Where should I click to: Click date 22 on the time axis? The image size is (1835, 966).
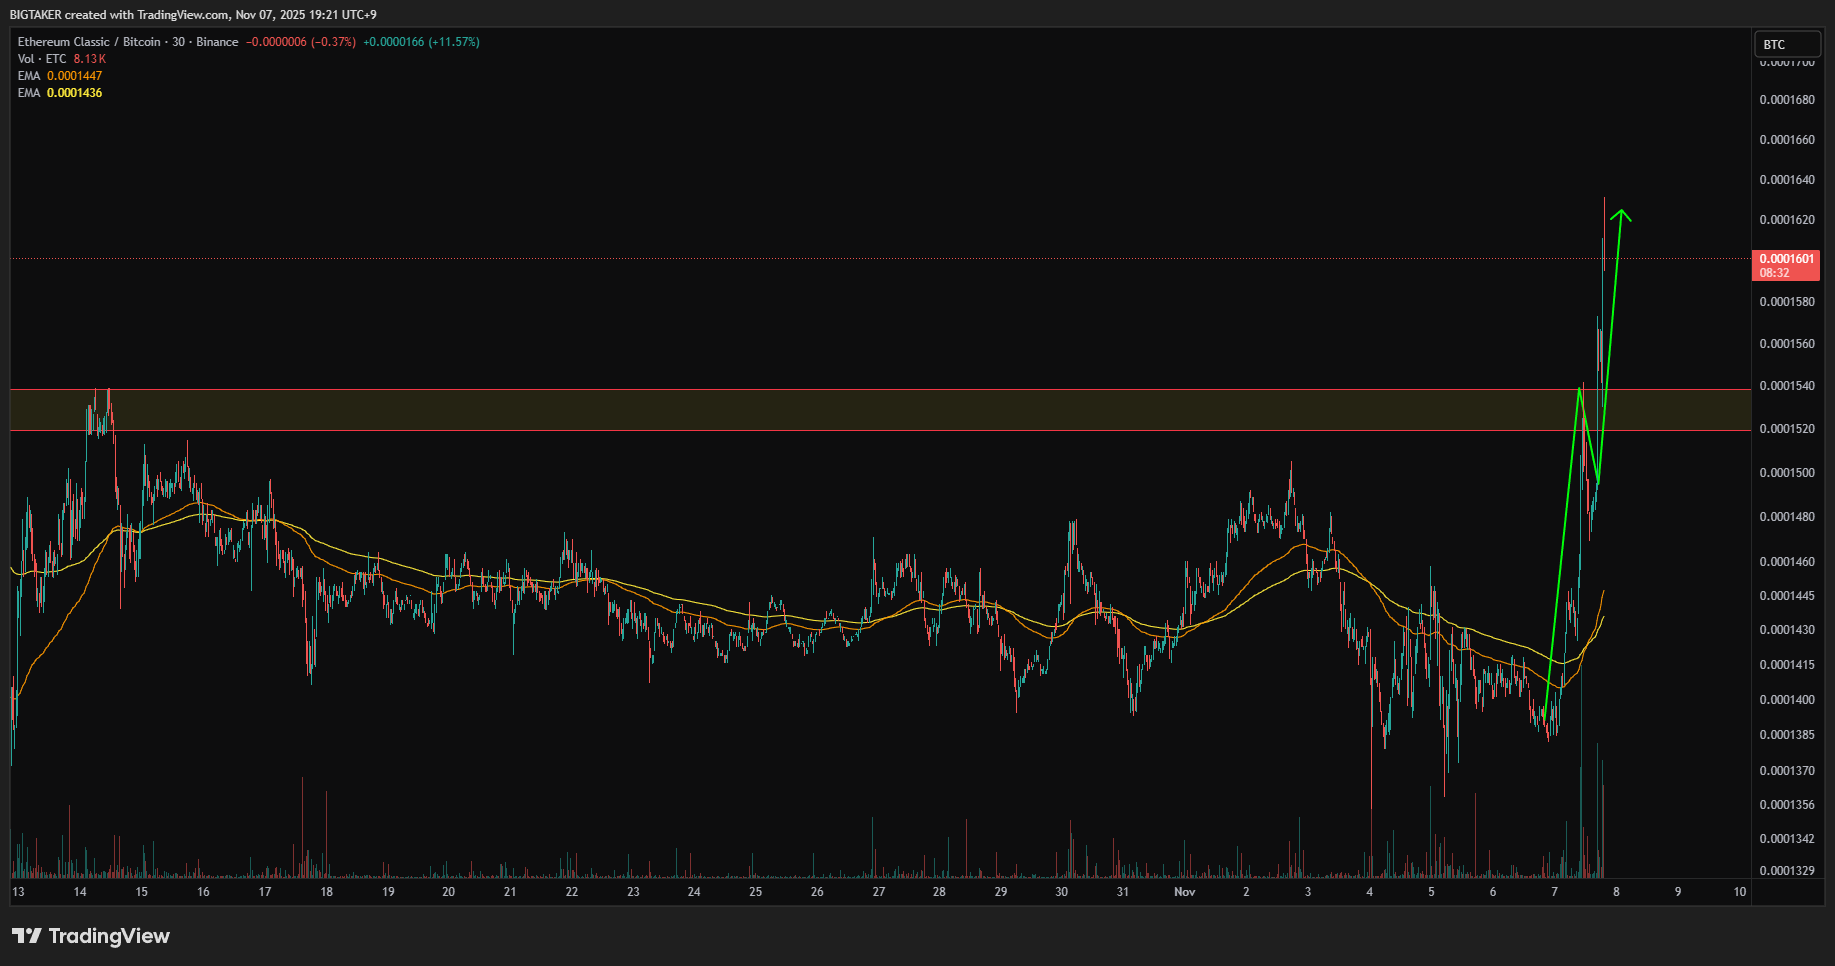pyautogui.click(x=571, y=892)
